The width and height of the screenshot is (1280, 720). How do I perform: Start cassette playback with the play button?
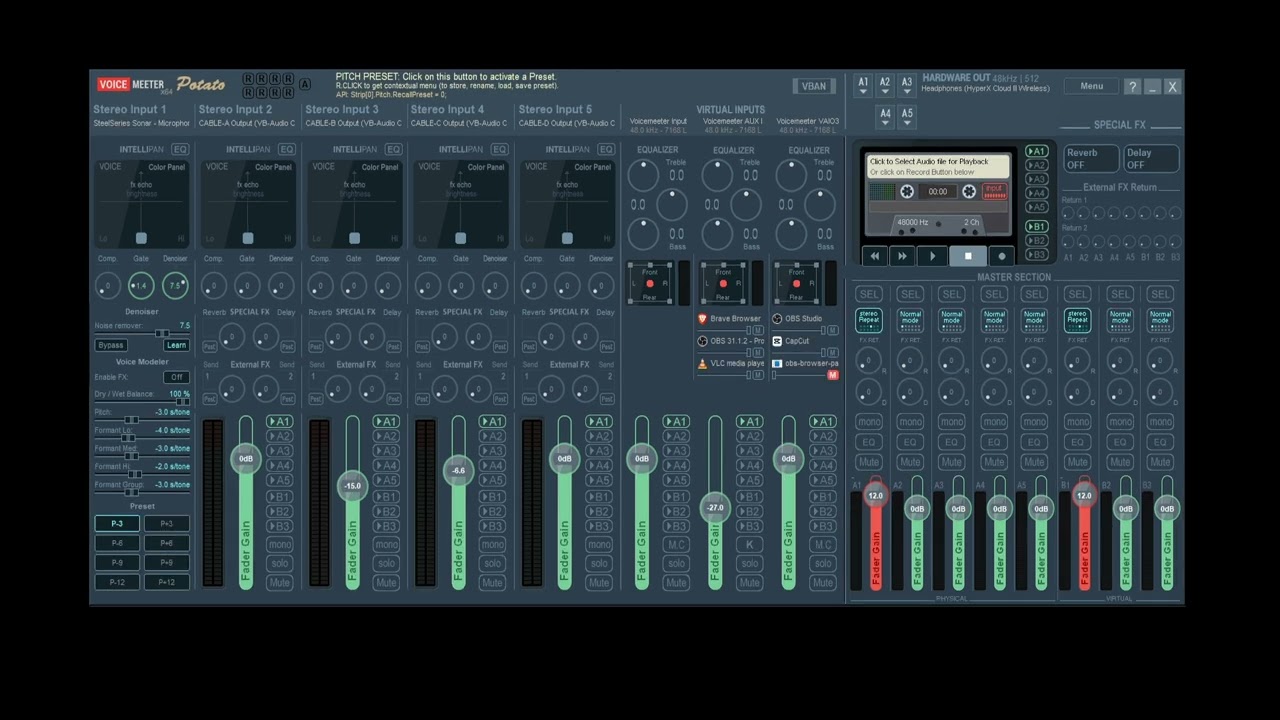point(933,256)
